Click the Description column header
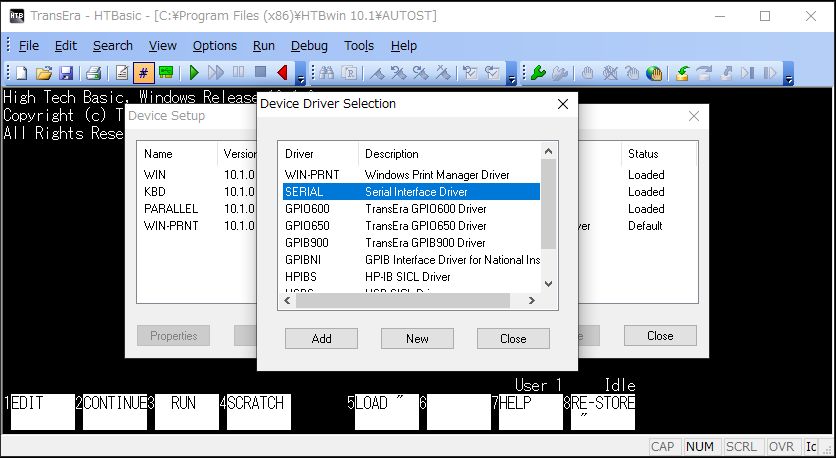This screenshot has width=836, height=458. point(449,154)
